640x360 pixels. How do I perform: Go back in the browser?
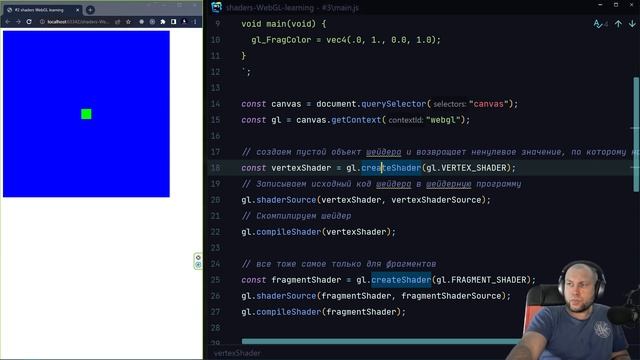[x=8, y=22]
